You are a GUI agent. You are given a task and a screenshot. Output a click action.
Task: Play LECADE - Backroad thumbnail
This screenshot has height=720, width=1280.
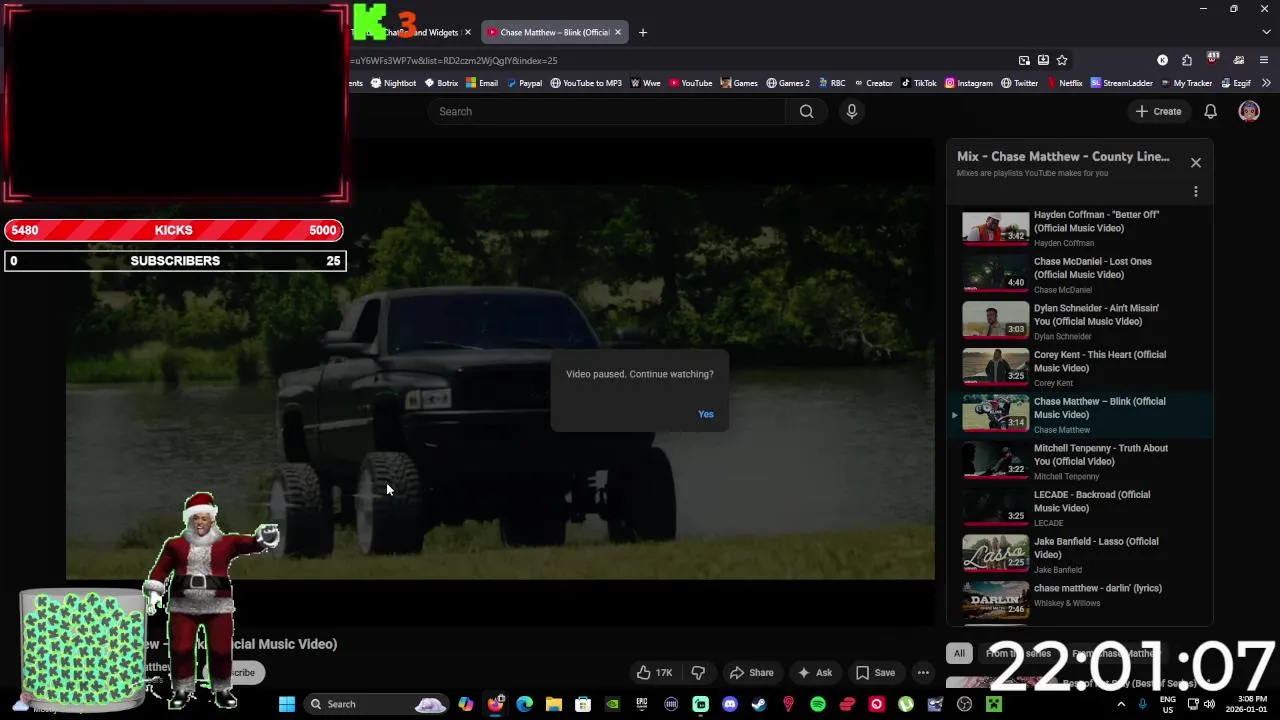point(995,508)
